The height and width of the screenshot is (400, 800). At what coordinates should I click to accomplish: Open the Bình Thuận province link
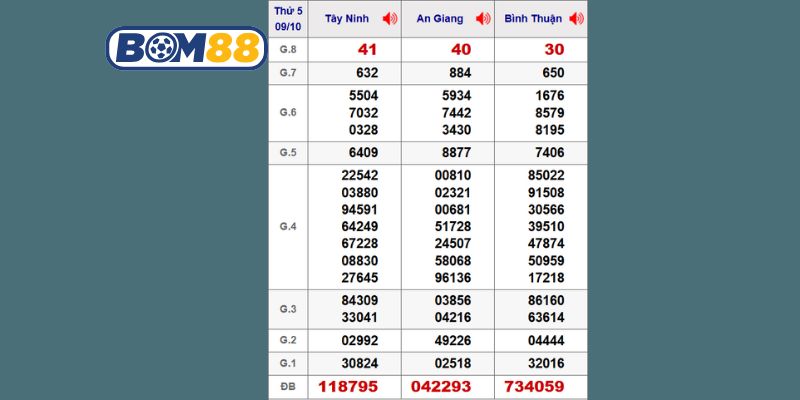click(533, 19)
